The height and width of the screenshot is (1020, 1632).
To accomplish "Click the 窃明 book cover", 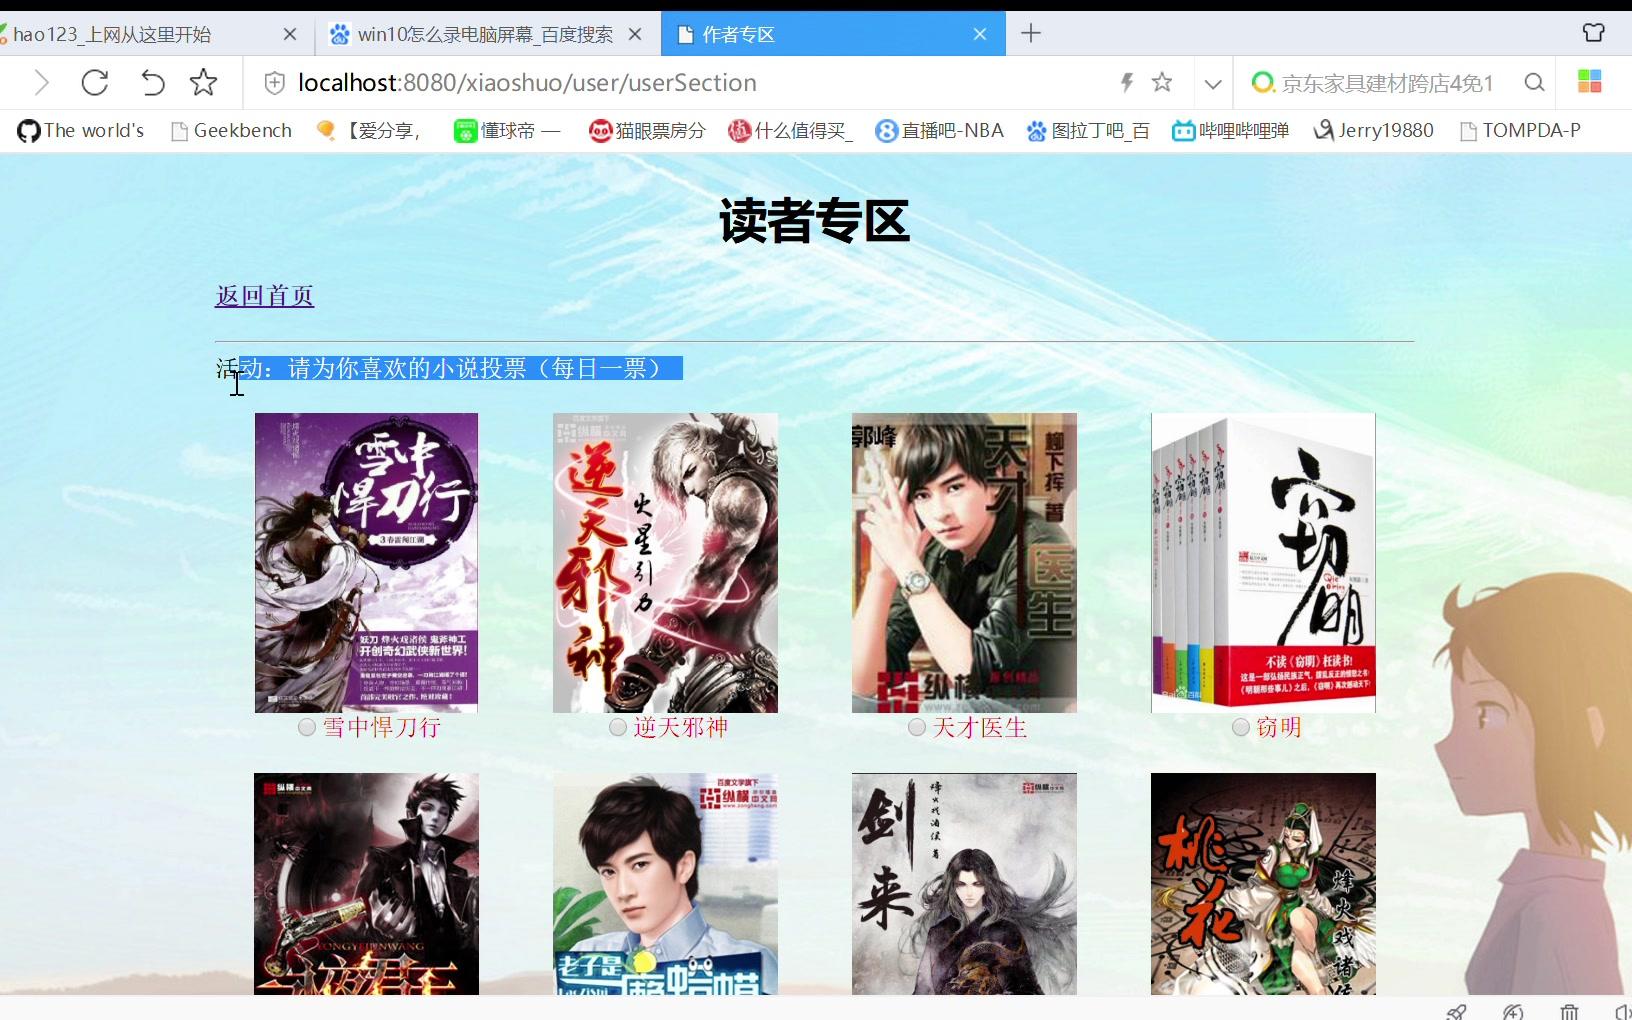I will click(x=1263, y=563).
